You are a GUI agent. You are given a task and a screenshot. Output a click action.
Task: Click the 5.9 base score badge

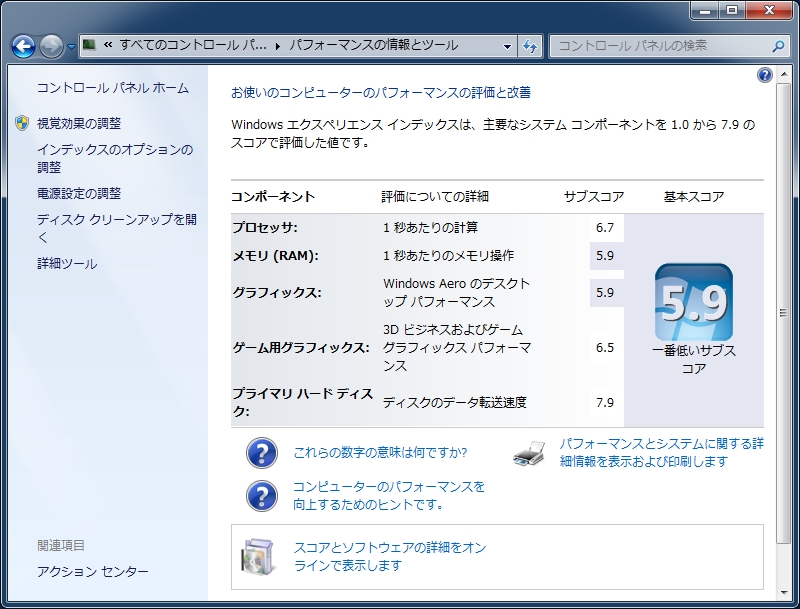[694, 302]
